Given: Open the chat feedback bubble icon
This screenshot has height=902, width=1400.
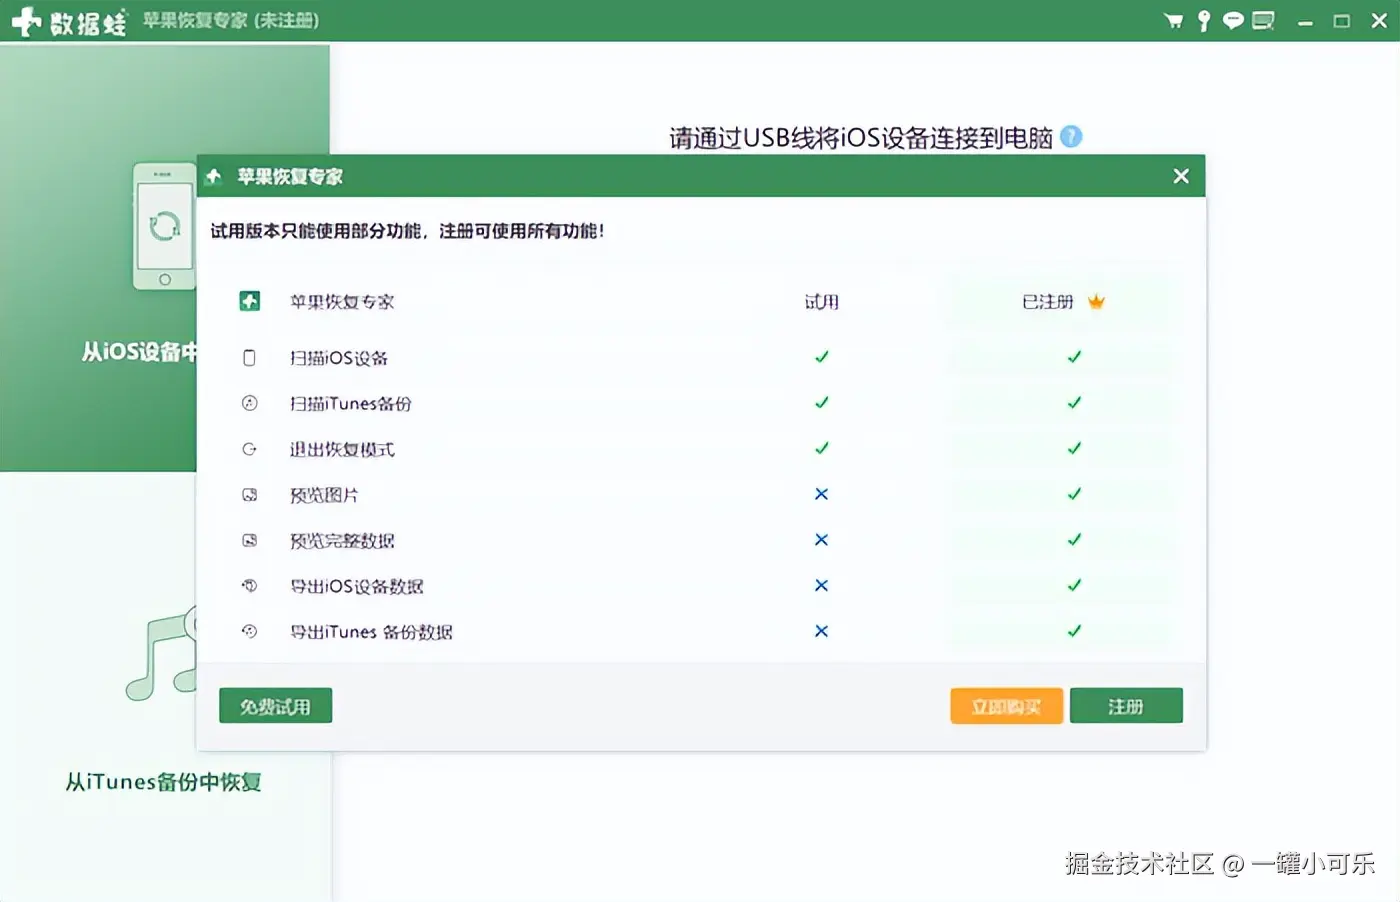Looking at the screenshot, I should [1233, 20].
